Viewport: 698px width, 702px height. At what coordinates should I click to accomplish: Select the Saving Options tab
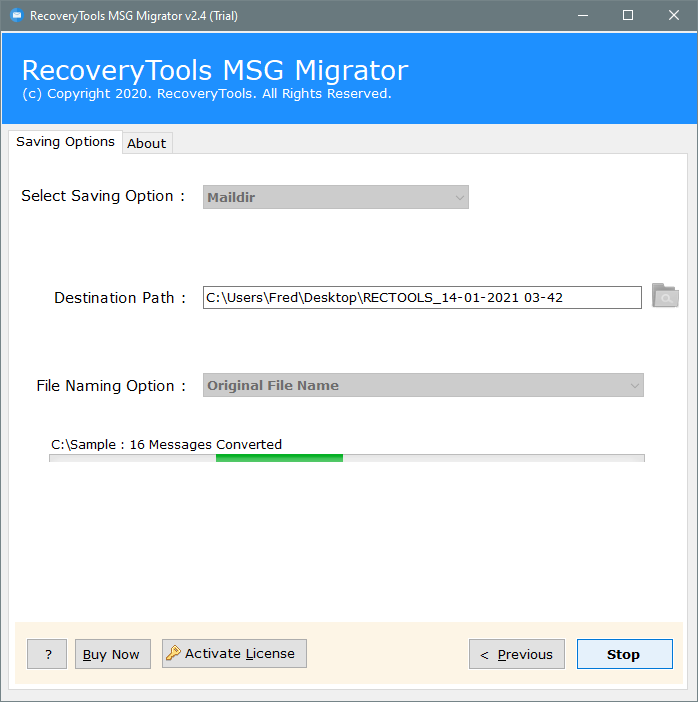pyautogui.click(x=65, y=142)
